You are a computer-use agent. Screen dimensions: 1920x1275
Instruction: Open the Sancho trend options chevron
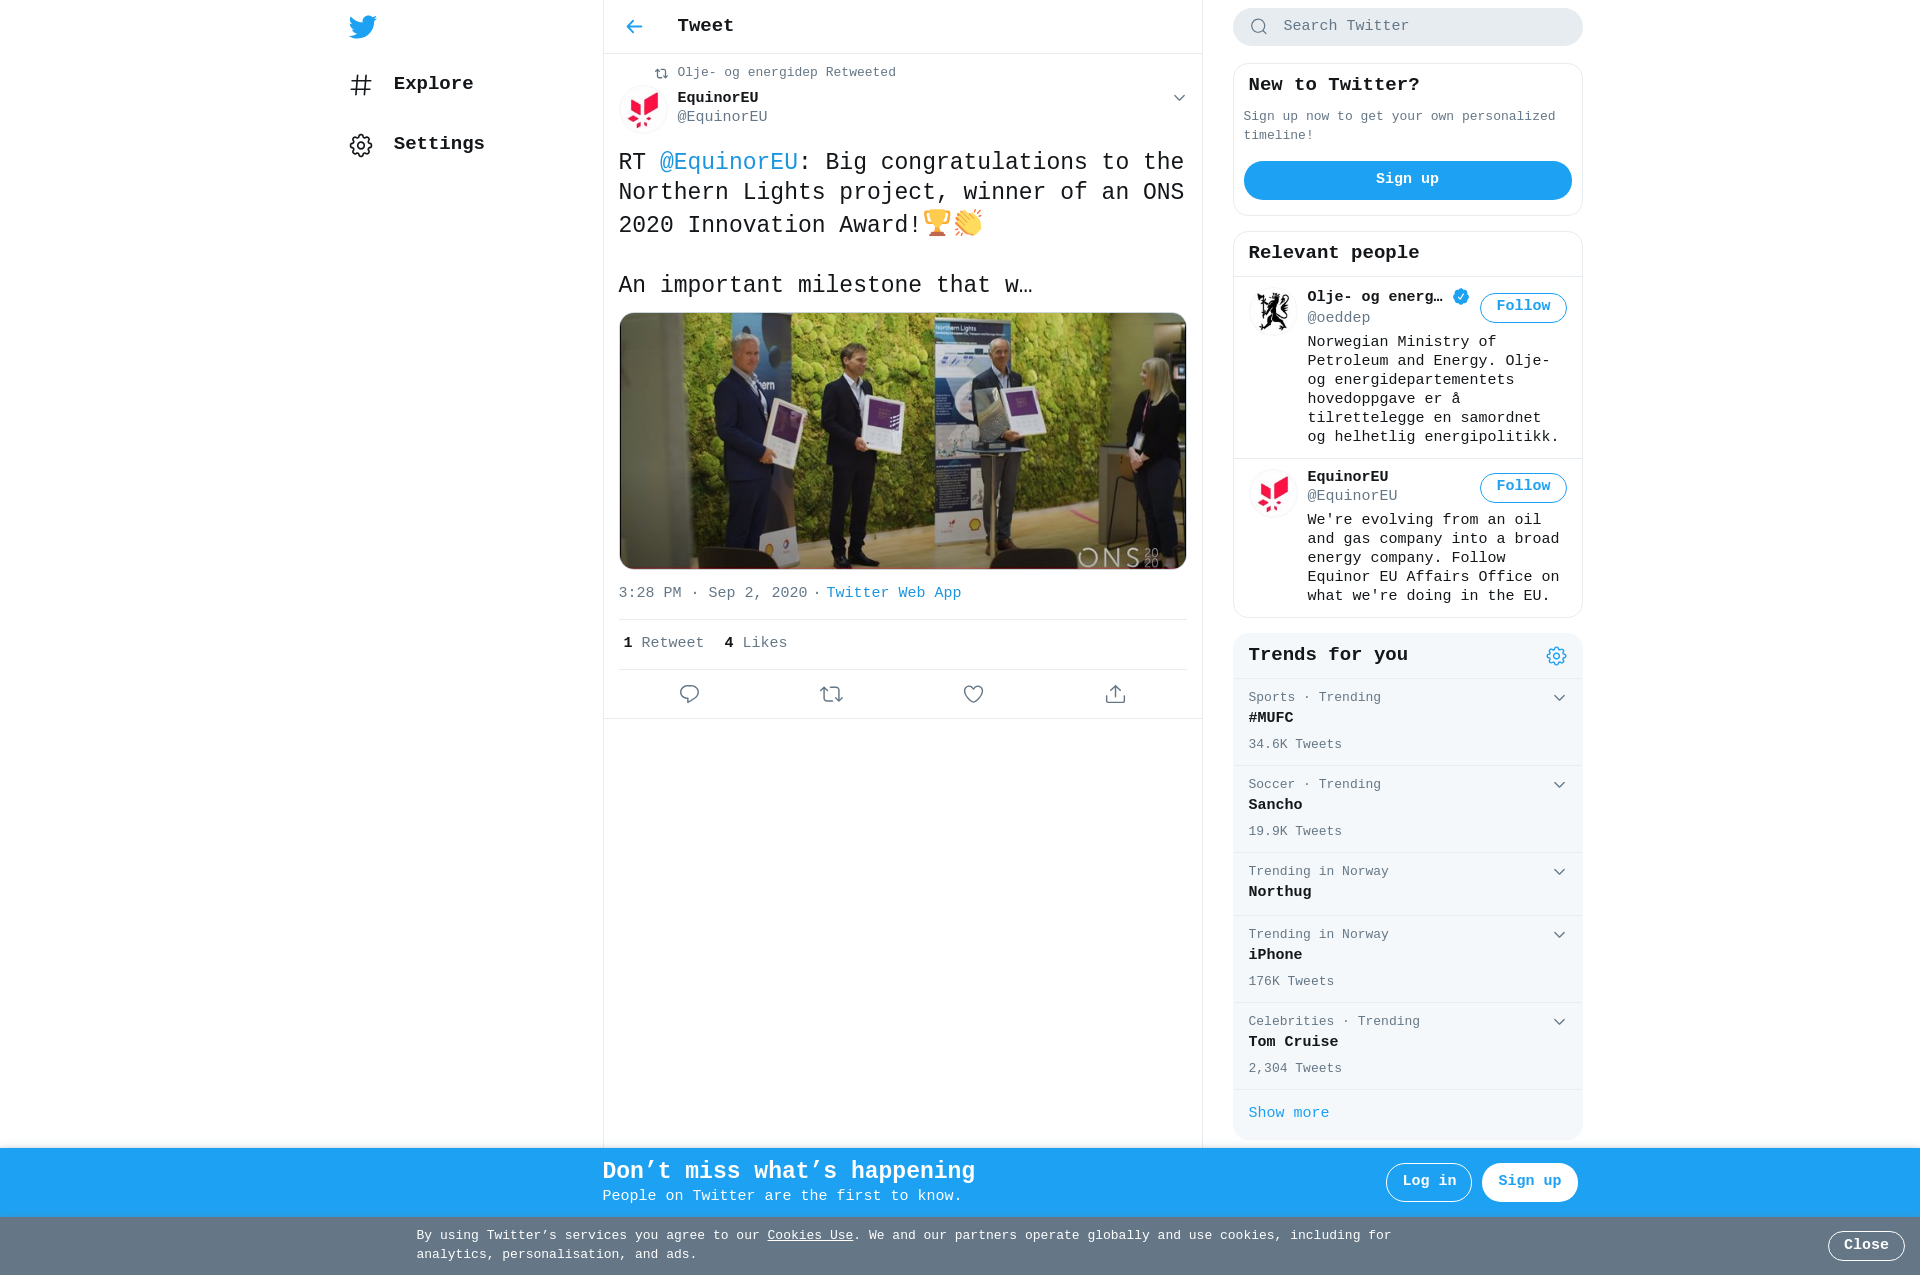(1559, 785)
